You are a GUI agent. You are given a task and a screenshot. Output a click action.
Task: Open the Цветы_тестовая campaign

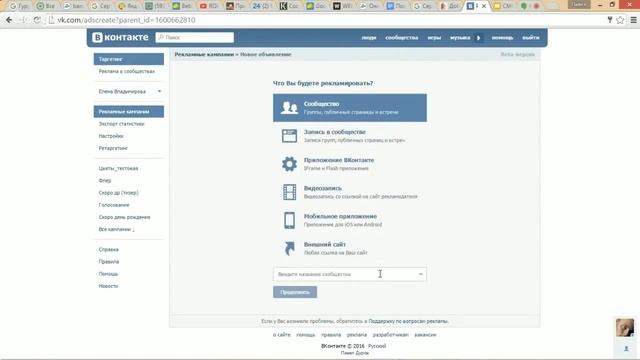(x=118, y=168)
